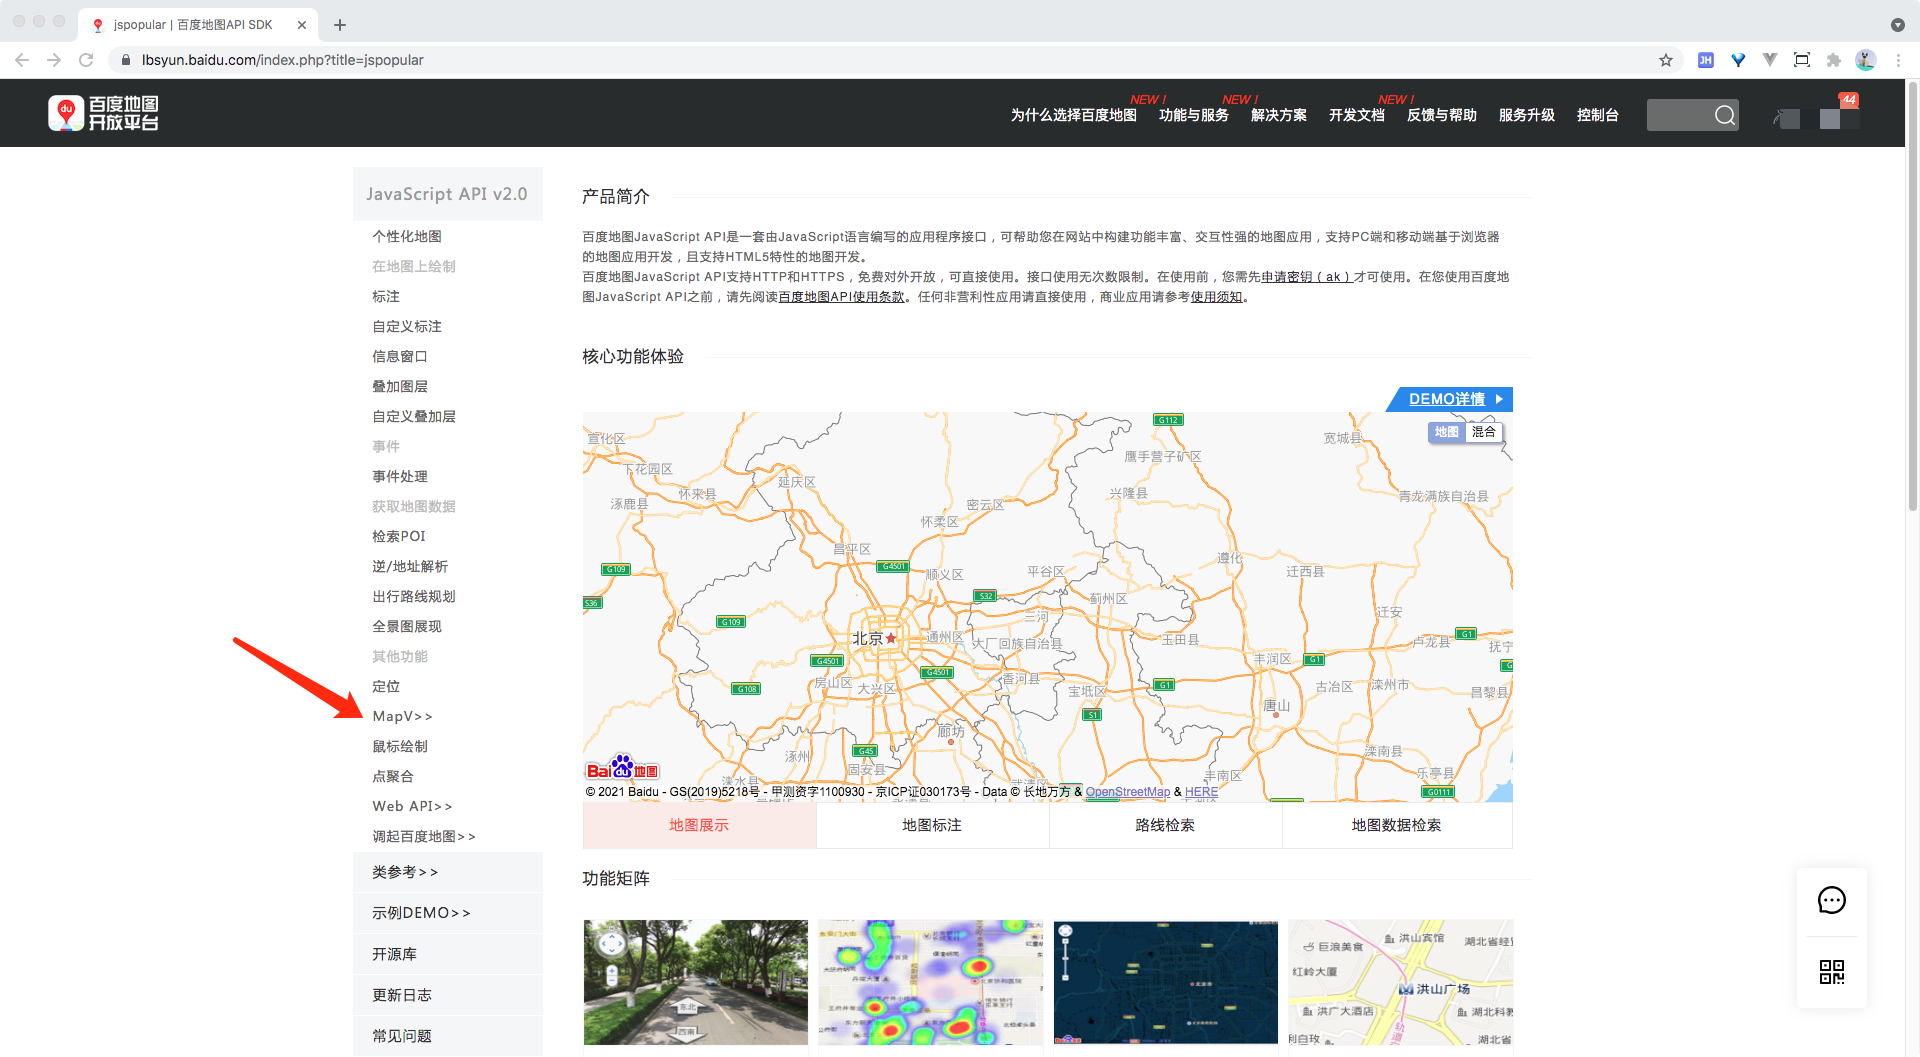Open a new tab with the plus button
1920x1057 pixels.
[x=340, y=25]
